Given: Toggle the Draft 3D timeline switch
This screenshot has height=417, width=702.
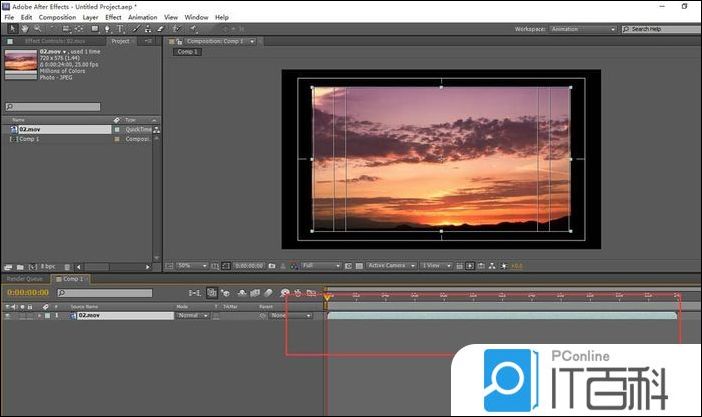Looking at the screenshot, I should 226,293.
